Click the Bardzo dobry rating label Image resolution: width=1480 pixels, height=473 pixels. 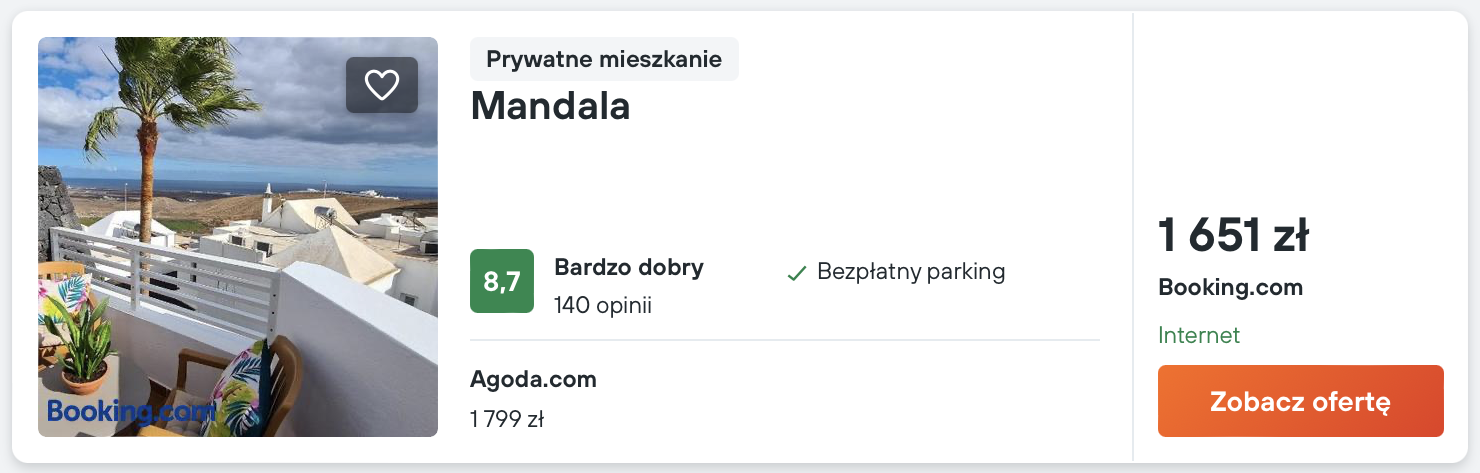tap(629, 267)
